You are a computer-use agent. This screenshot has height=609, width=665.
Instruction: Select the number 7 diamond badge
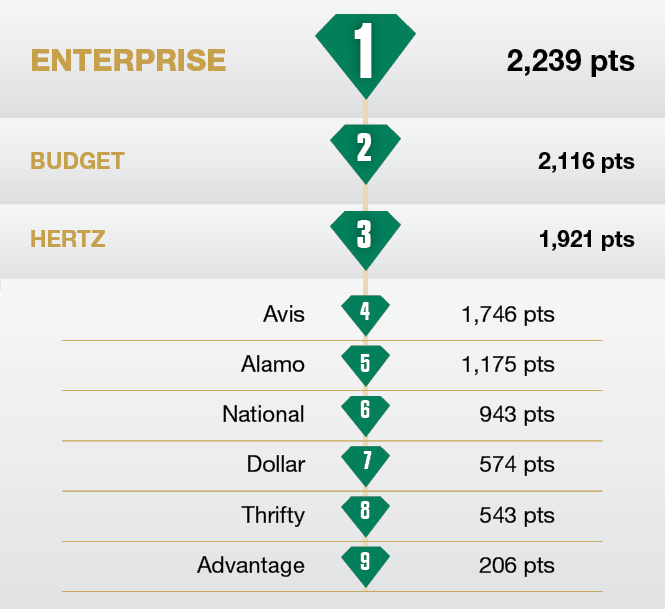(x=365, y=464)
